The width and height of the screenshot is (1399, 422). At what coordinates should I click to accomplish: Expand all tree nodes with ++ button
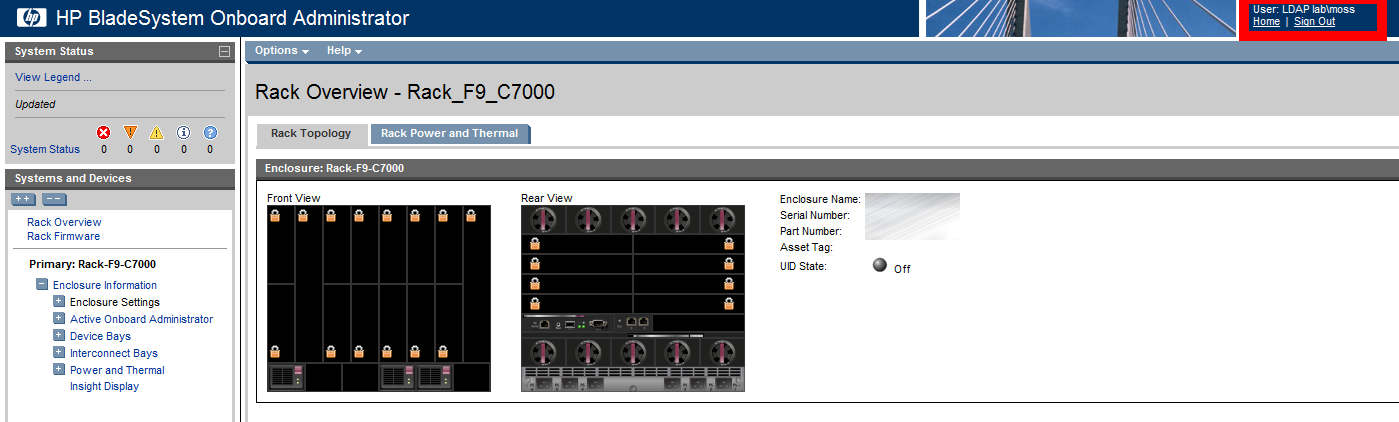point(24,199)
